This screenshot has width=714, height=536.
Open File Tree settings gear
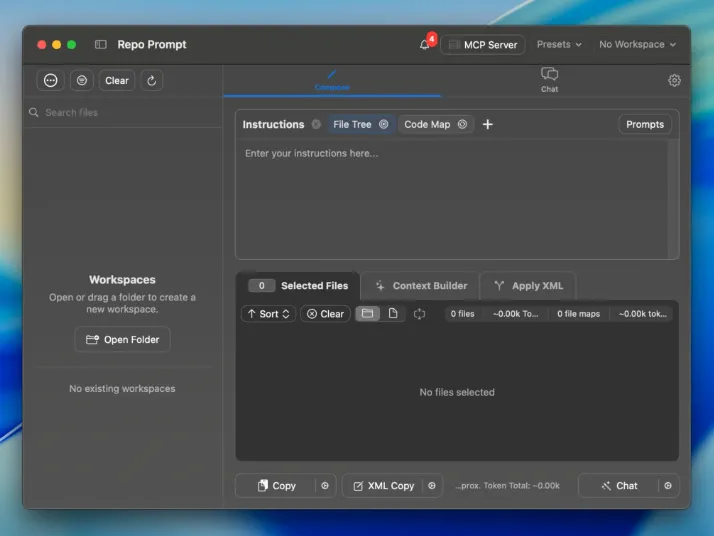pyautogui.click(x=383, y=124)
